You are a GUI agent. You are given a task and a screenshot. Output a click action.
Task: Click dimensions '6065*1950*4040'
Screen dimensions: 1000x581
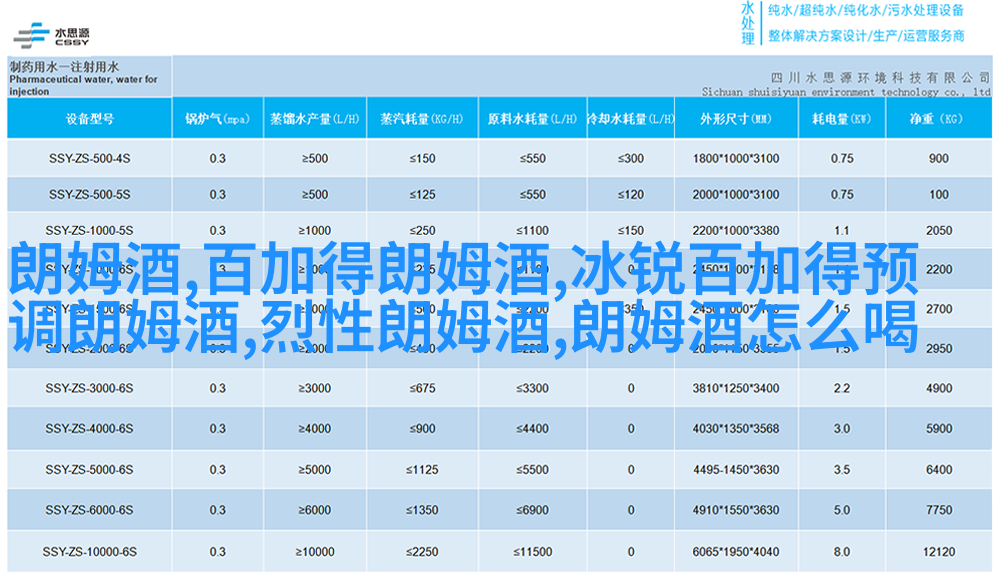[x=736, y=552]
